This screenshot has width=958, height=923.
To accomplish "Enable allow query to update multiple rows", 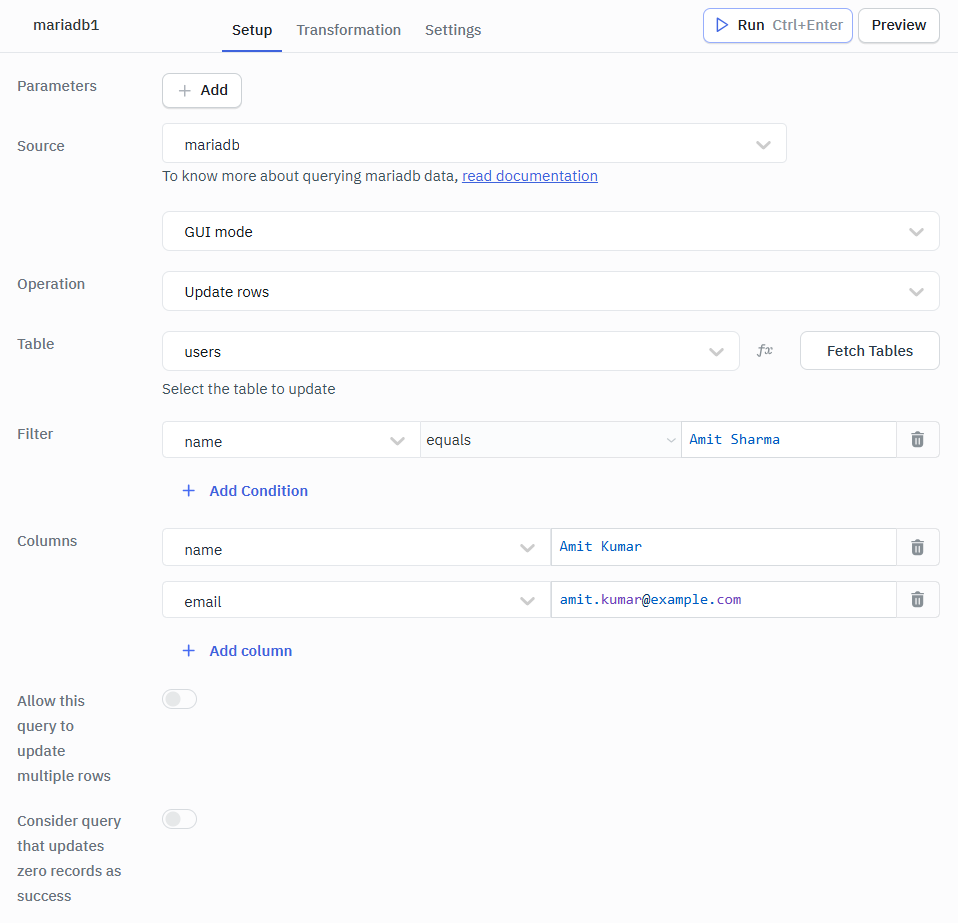I will point(180,699).
